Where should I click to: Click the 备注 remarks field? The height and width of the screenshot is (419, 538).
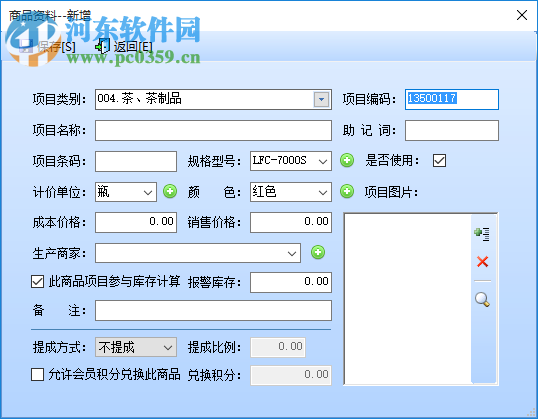(213, 311)
